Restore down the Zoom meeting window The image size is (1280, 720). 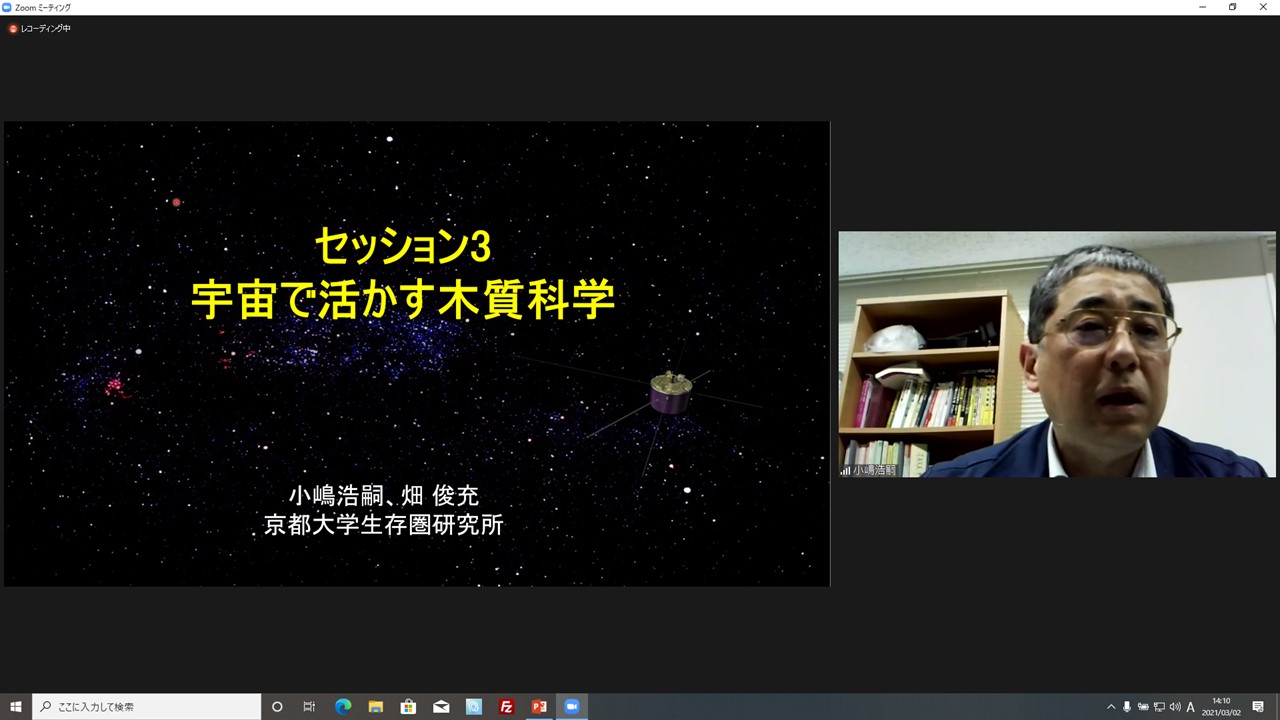(x=1233, y=7)
